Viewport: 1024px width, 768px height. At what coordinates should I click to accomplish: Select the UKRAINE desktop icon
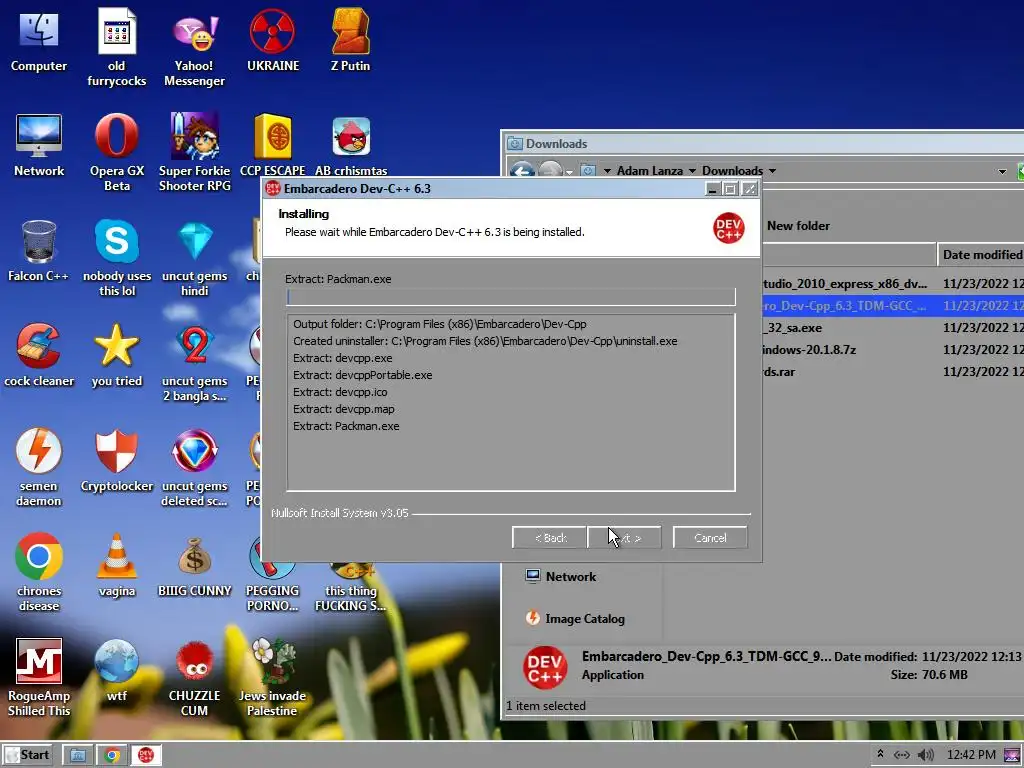[x=273, y=42]
